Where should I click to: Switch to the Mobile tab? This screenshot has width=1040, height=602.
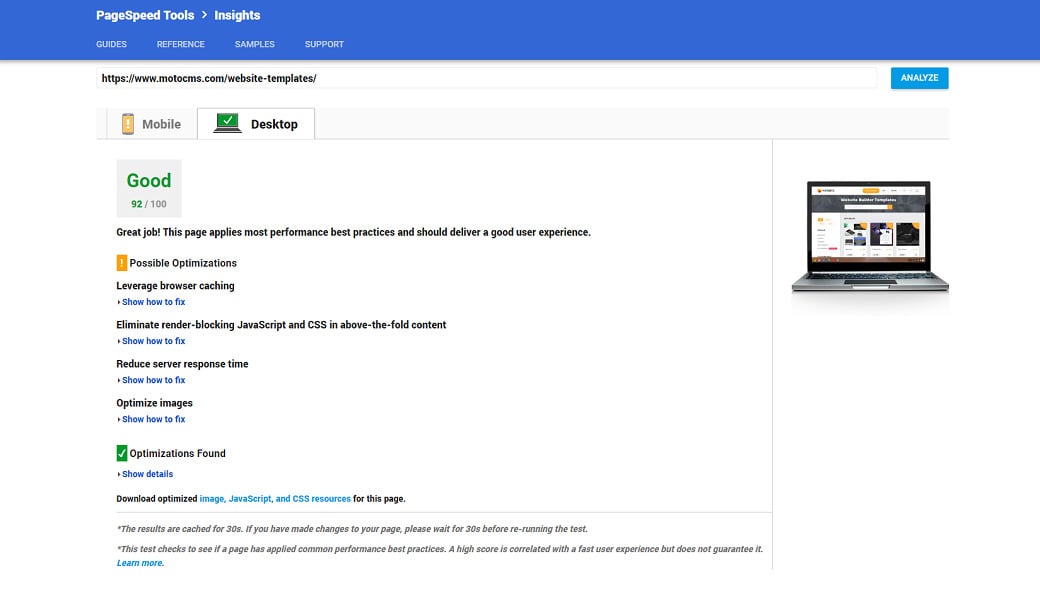(152, 124)
